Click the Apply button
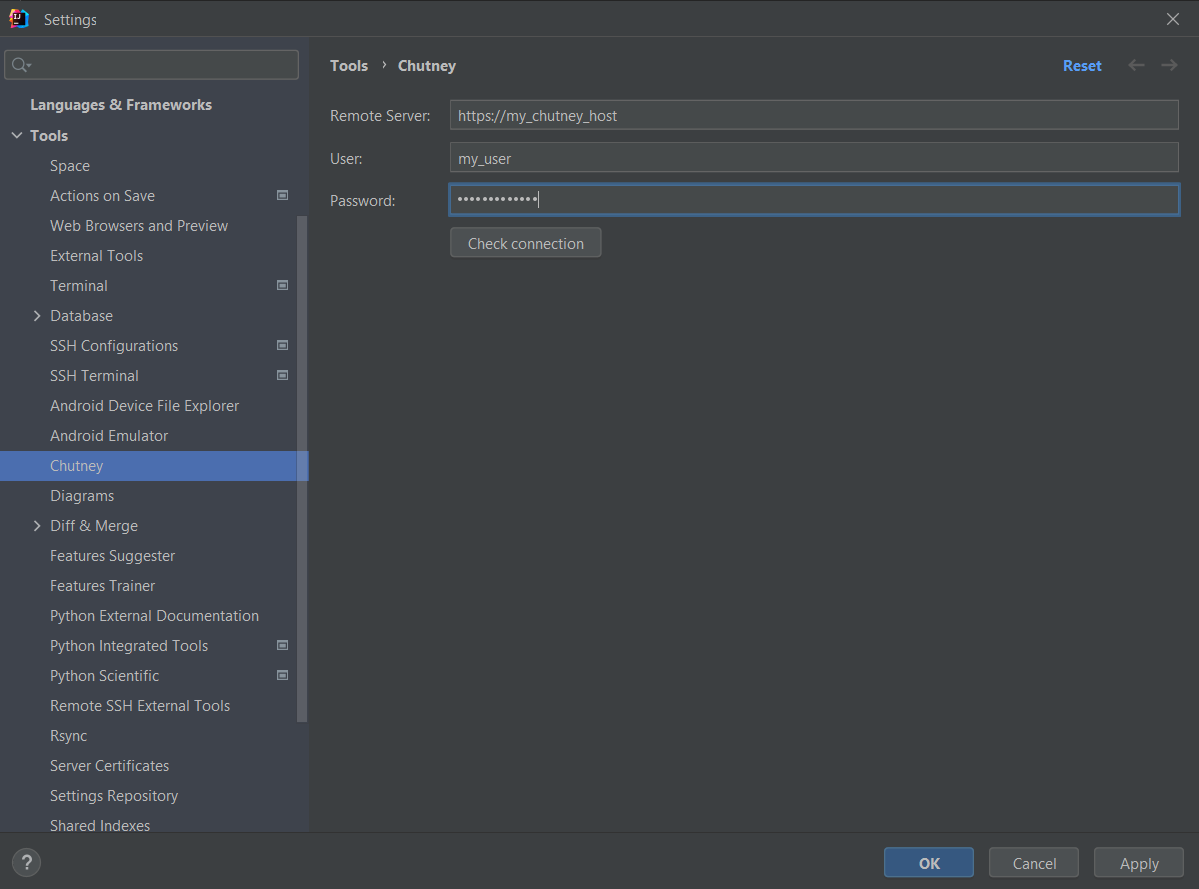The image size is (1199, 889). pyautogui.click(x=1139, y=863)
